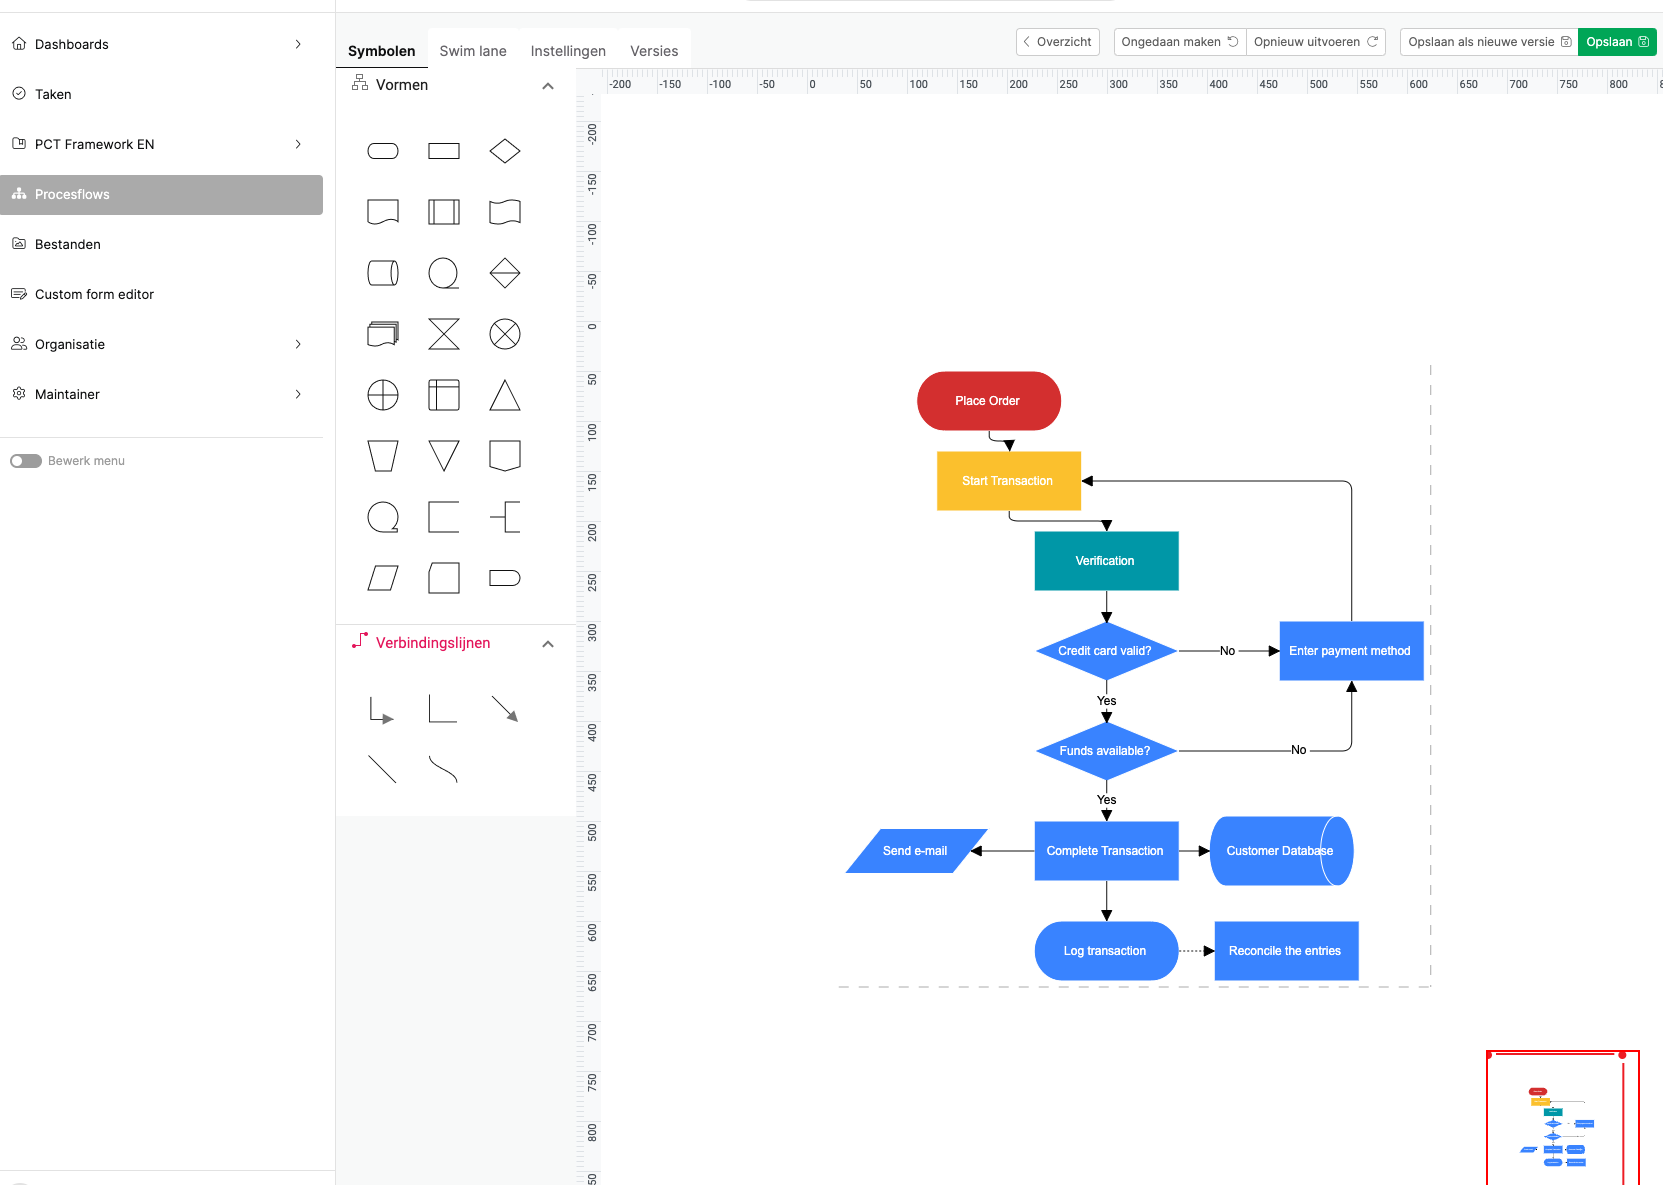The width and height of the screenshot is (1663, 1185).
Task: Select the cylinder database shape
Action: (383, 272)
